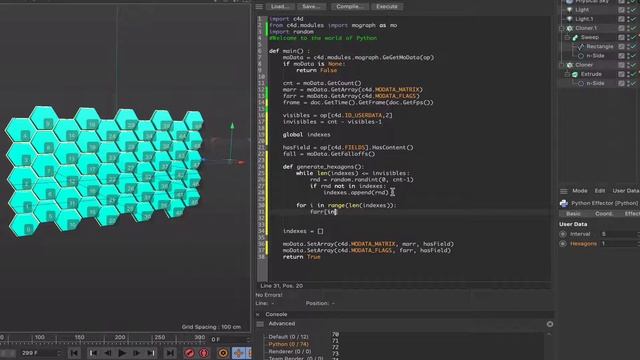Select the Extrude object icon

click(x=575, y=74)
